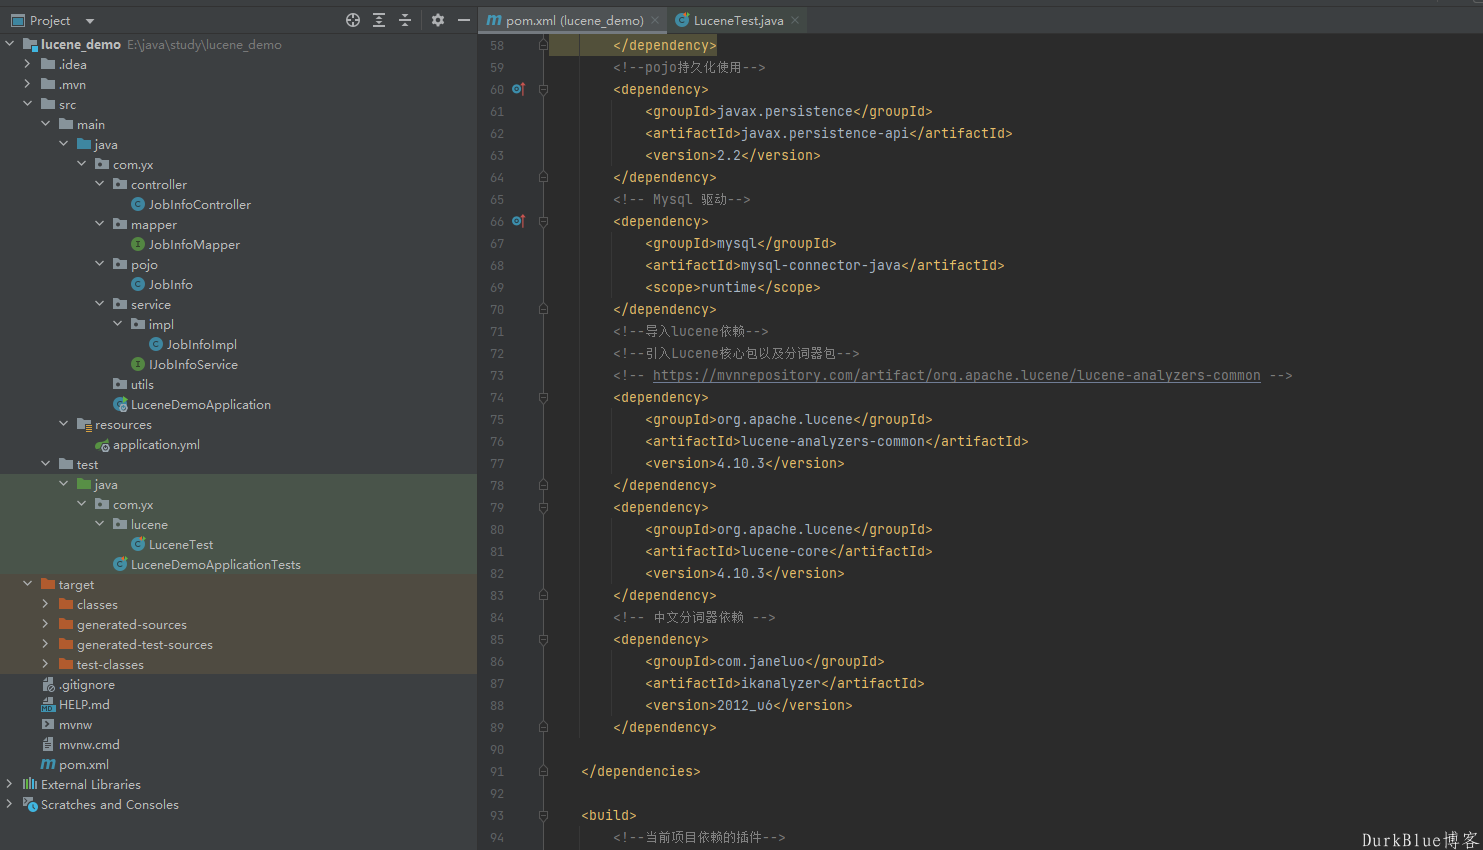This screenshot has height=850, width=1483.
Task: Collapse the target folder
Action: [x=28, y=584]
